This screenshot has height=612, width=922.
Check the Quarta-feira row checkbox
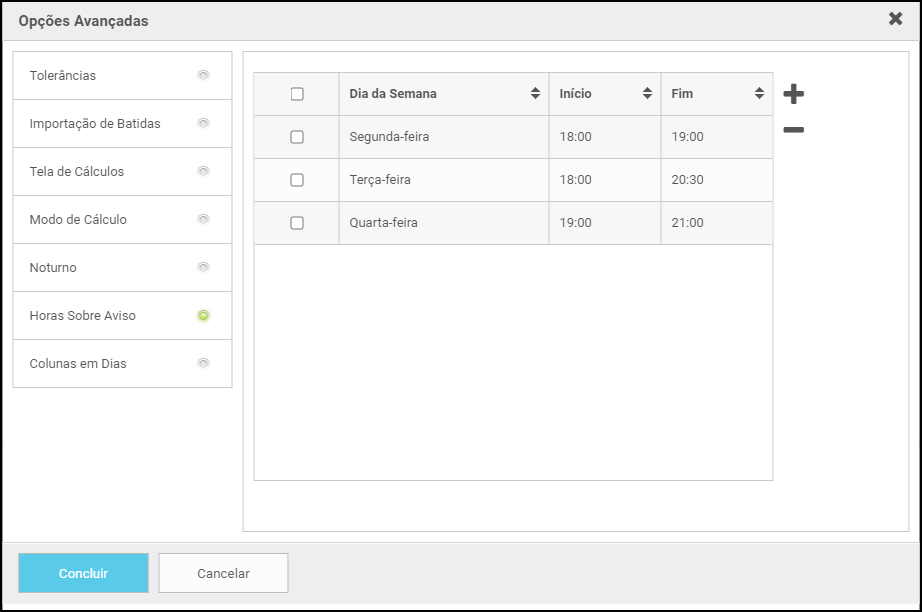pyautogui.click(x=297, y=223)
